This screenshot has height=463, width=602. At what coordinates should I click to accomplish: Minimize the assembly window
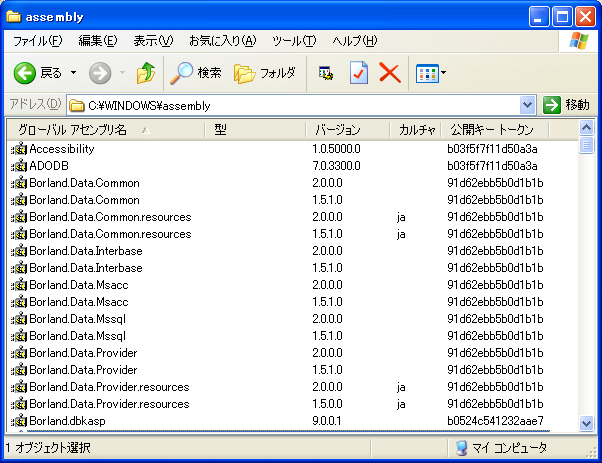pos(539,17)
